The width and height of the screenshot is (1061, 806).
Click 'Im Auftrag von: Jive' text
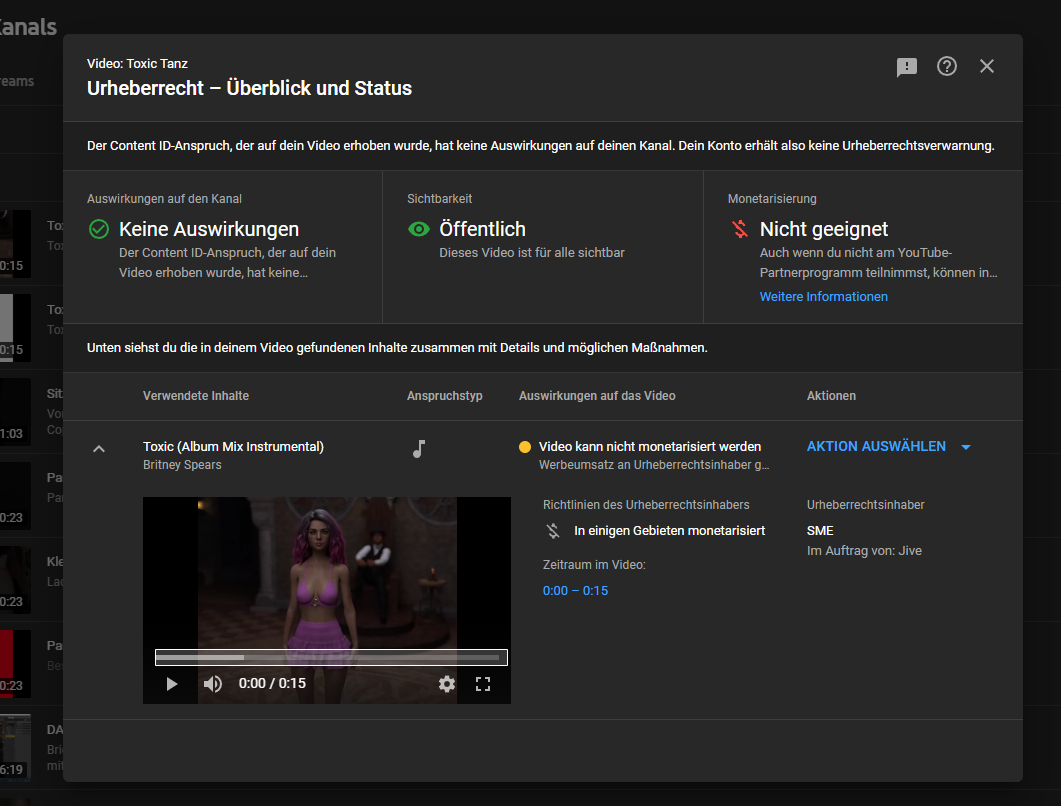[864, 551]
